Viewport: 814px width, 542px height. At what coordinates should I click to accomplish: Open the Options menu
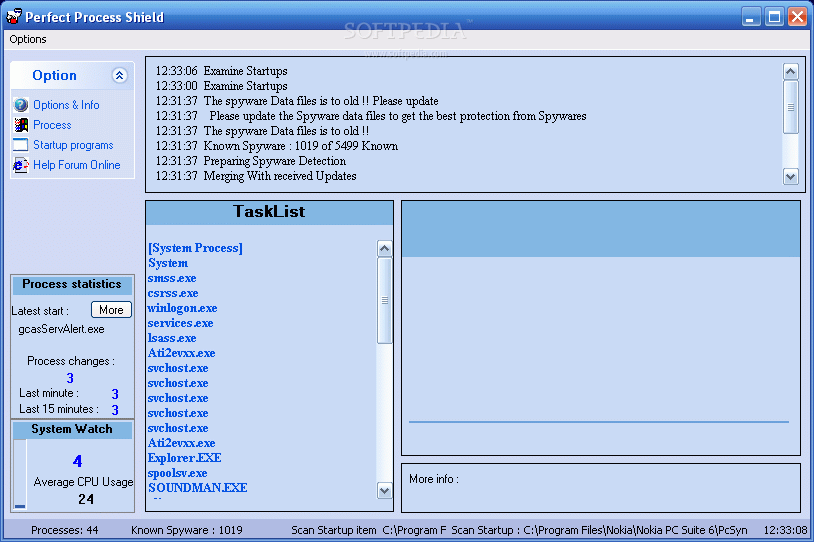click(x=28, y=39)
